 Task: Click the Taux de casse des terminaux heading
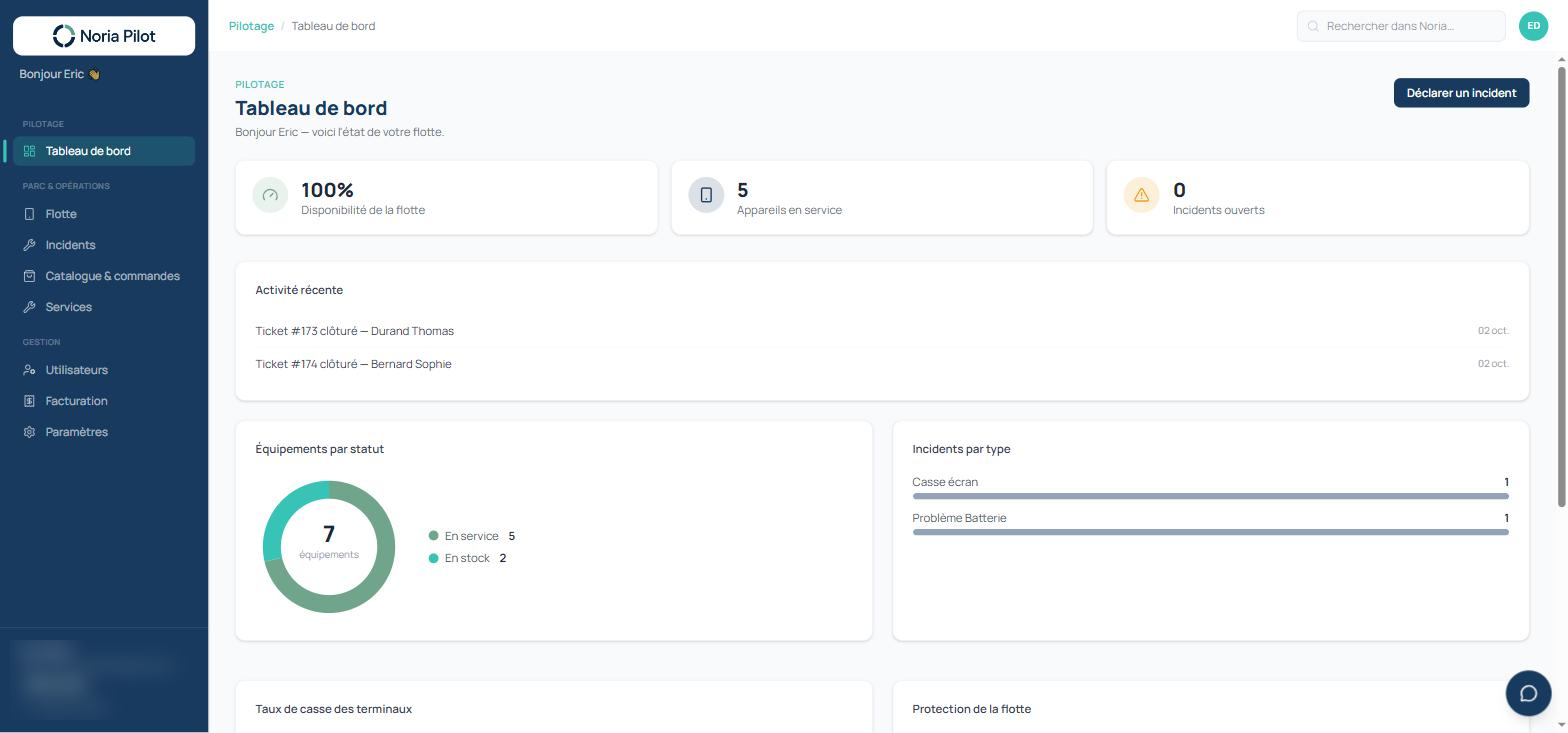coord(333,709)
